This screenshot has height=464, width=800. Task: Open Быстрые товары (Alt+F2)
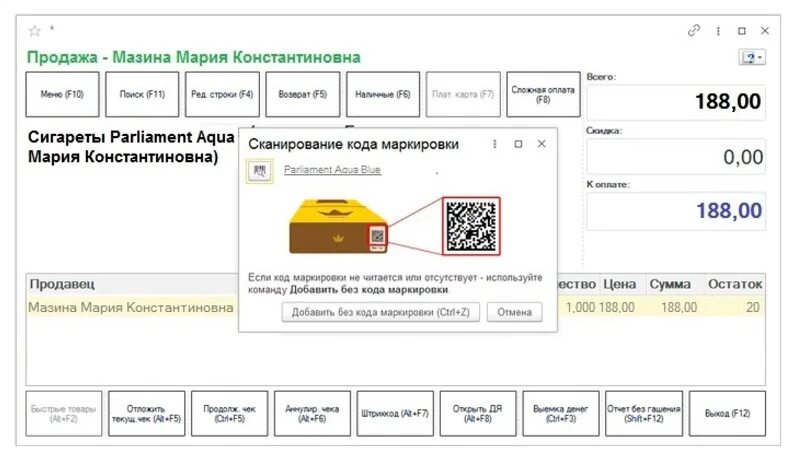pos(63,414)
